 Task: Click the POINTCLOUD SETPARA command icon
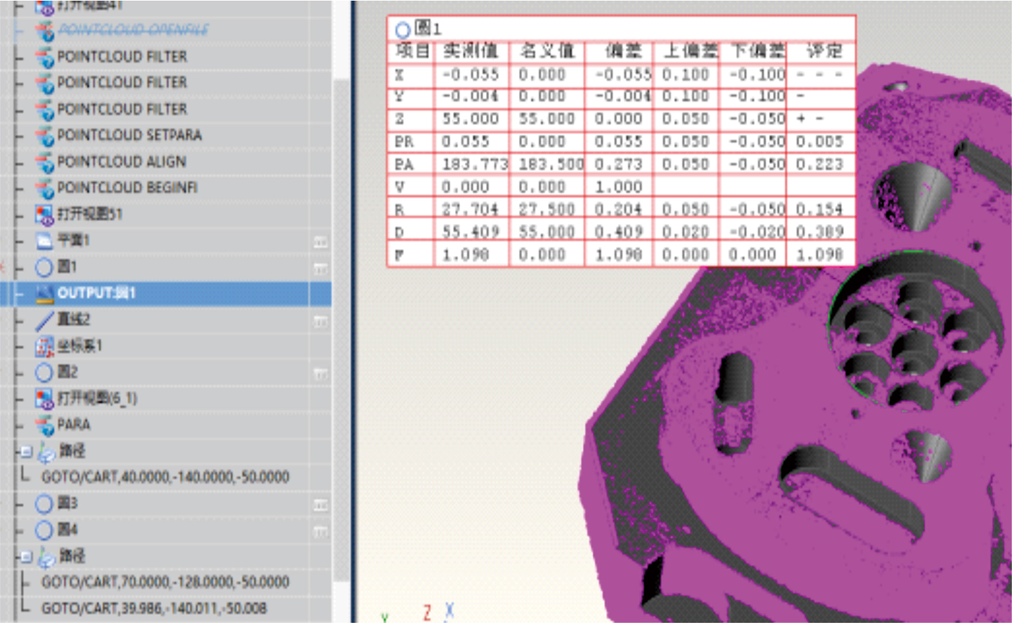pyautogui.click(x=44, y=136)
